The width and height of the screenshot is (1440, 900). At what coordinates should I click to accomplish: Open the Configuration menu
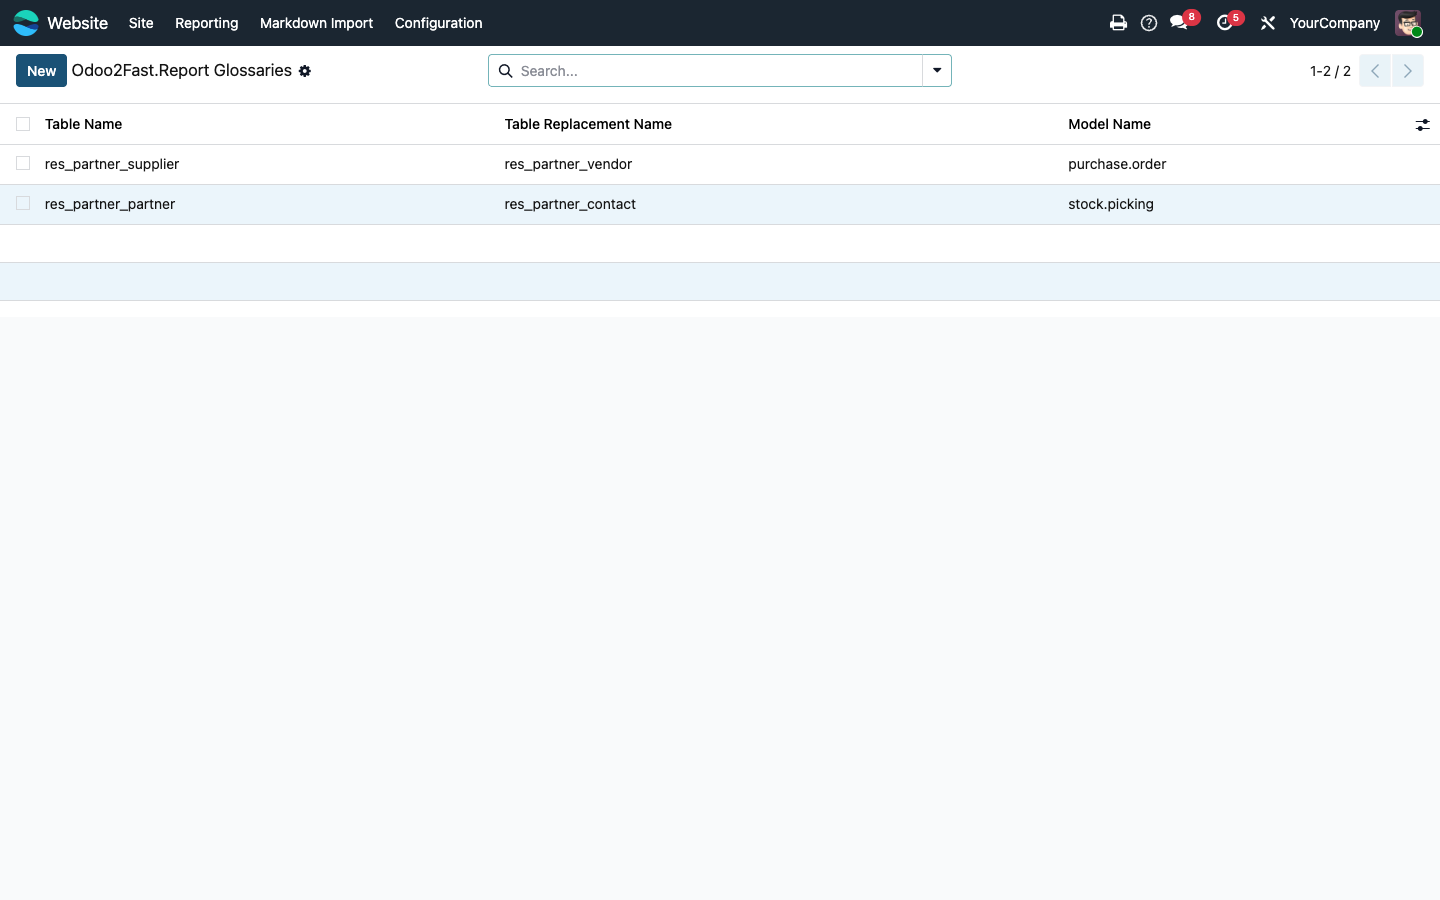[x=438, y=23]
